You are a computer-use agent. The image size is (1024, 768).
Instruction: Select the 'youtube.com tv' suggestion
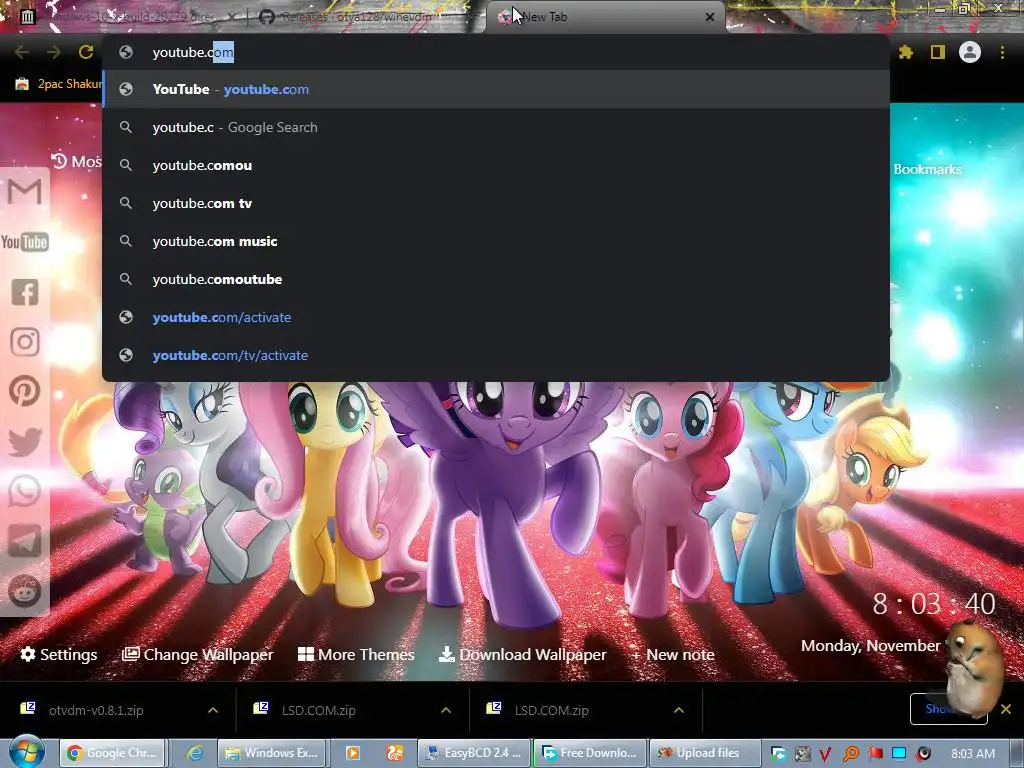click(x=496, y=203)
